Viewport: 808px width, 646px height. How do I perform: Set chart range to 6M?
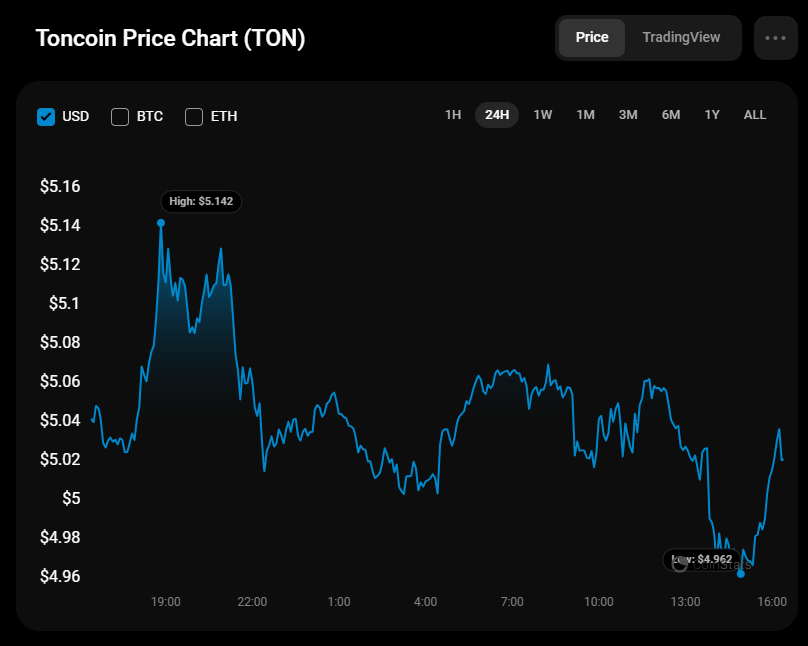click(x=671, y=115)
